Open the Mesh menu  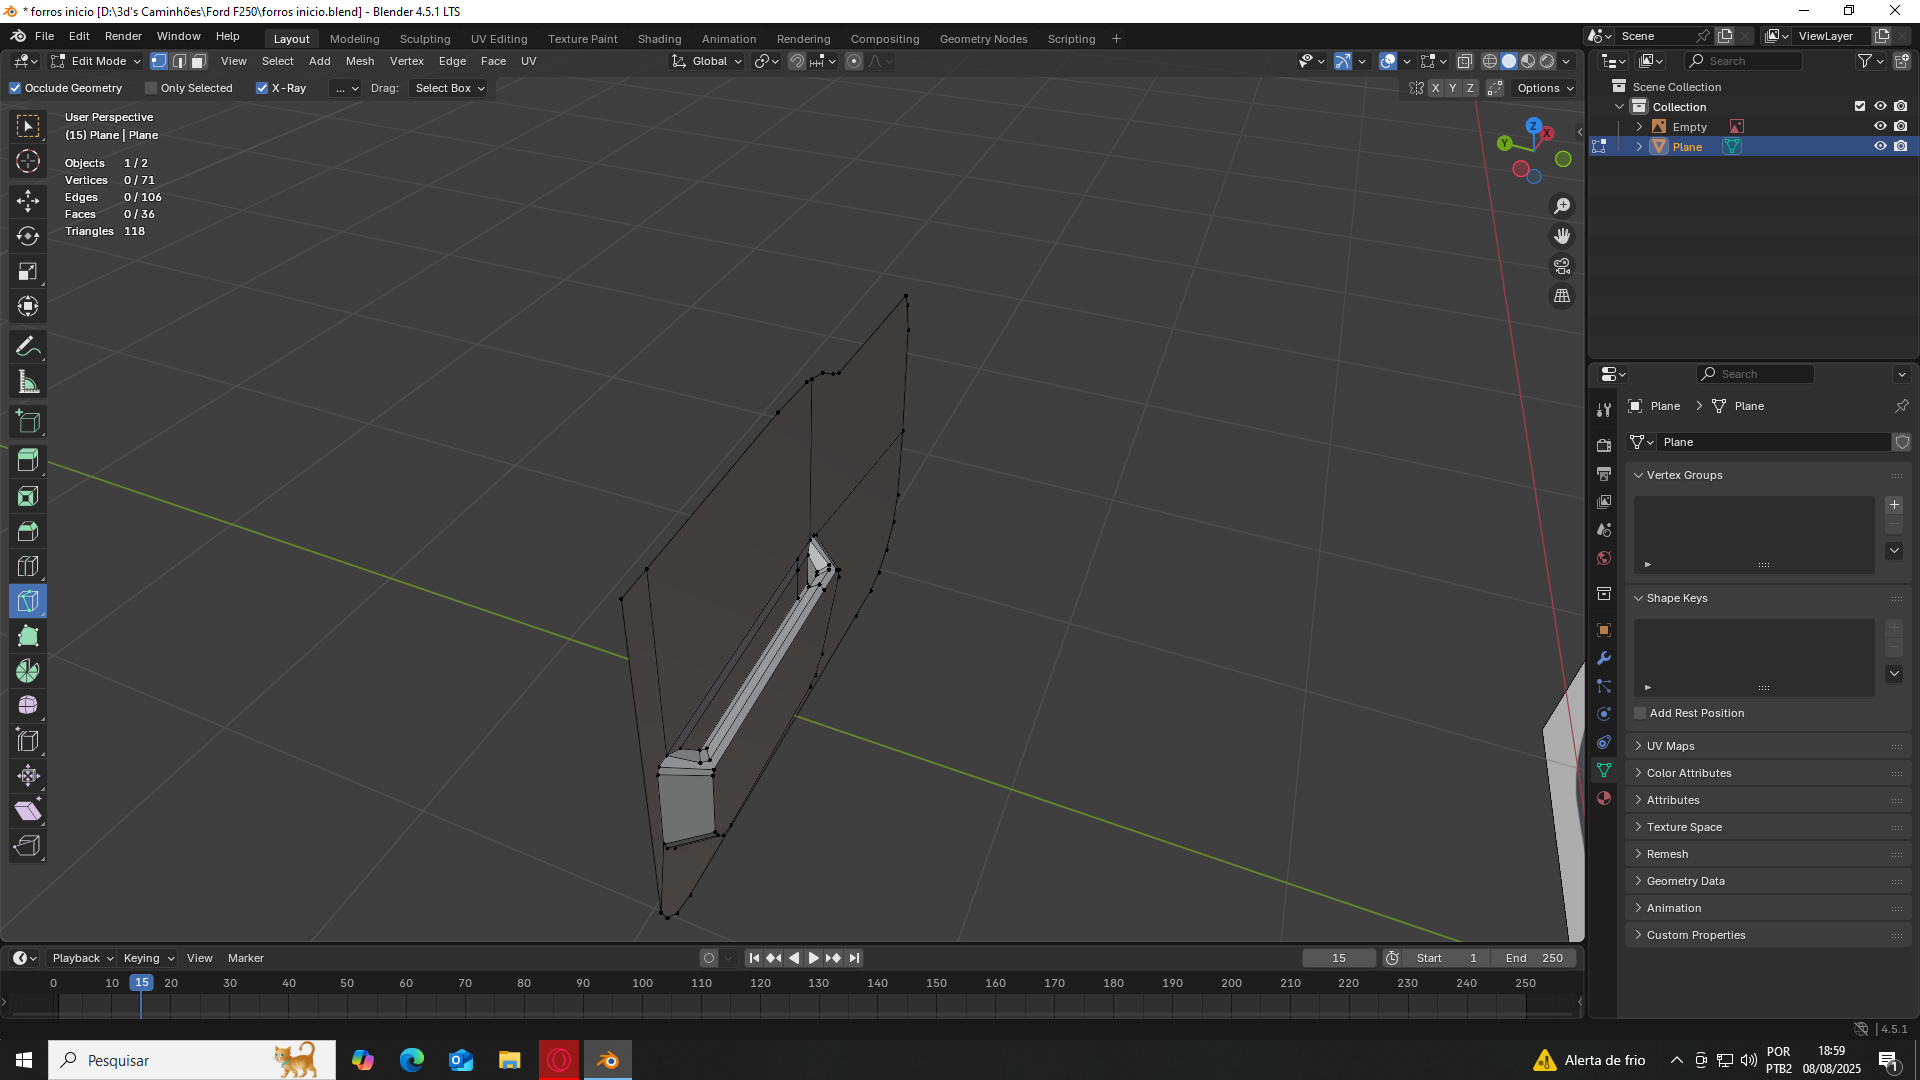[359, 61]
